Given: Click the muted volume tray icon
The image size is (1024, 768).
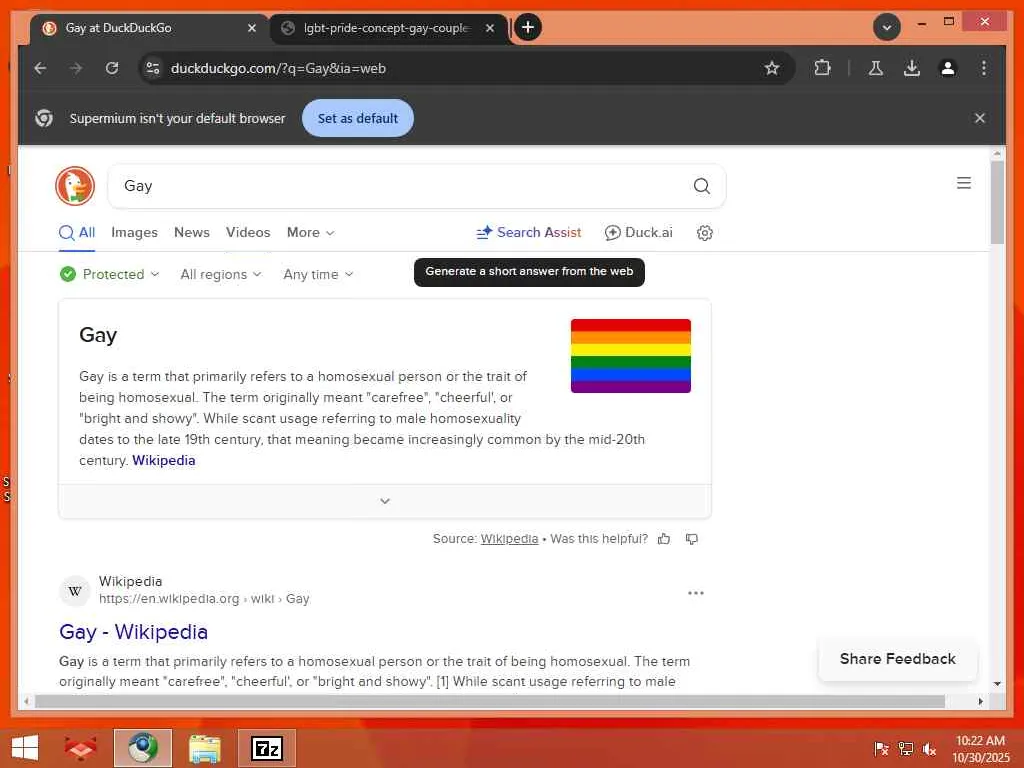Looking at the screenshot, I should click(x=929, y=749).
